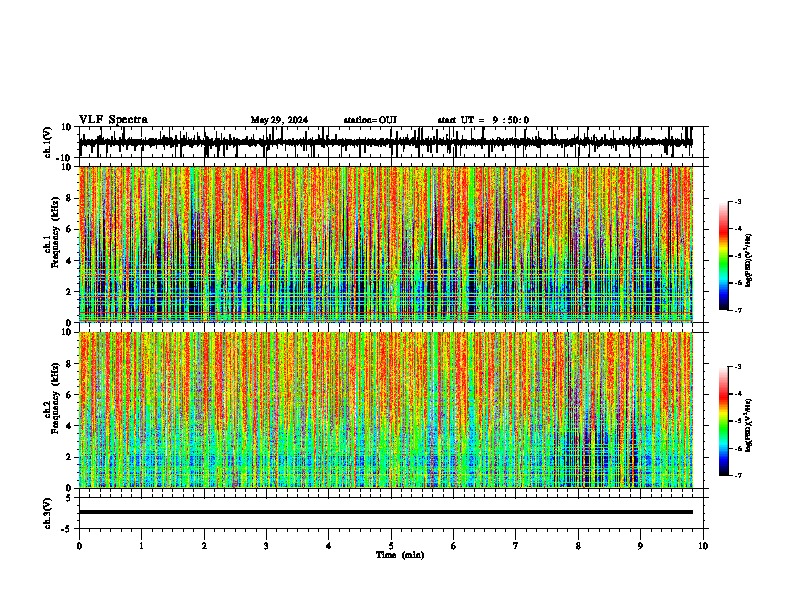The height and width of the screenshot is (612, 792).
Task: Click the flat ch.3 voltage trace line
Action: [x=386, y=512]
